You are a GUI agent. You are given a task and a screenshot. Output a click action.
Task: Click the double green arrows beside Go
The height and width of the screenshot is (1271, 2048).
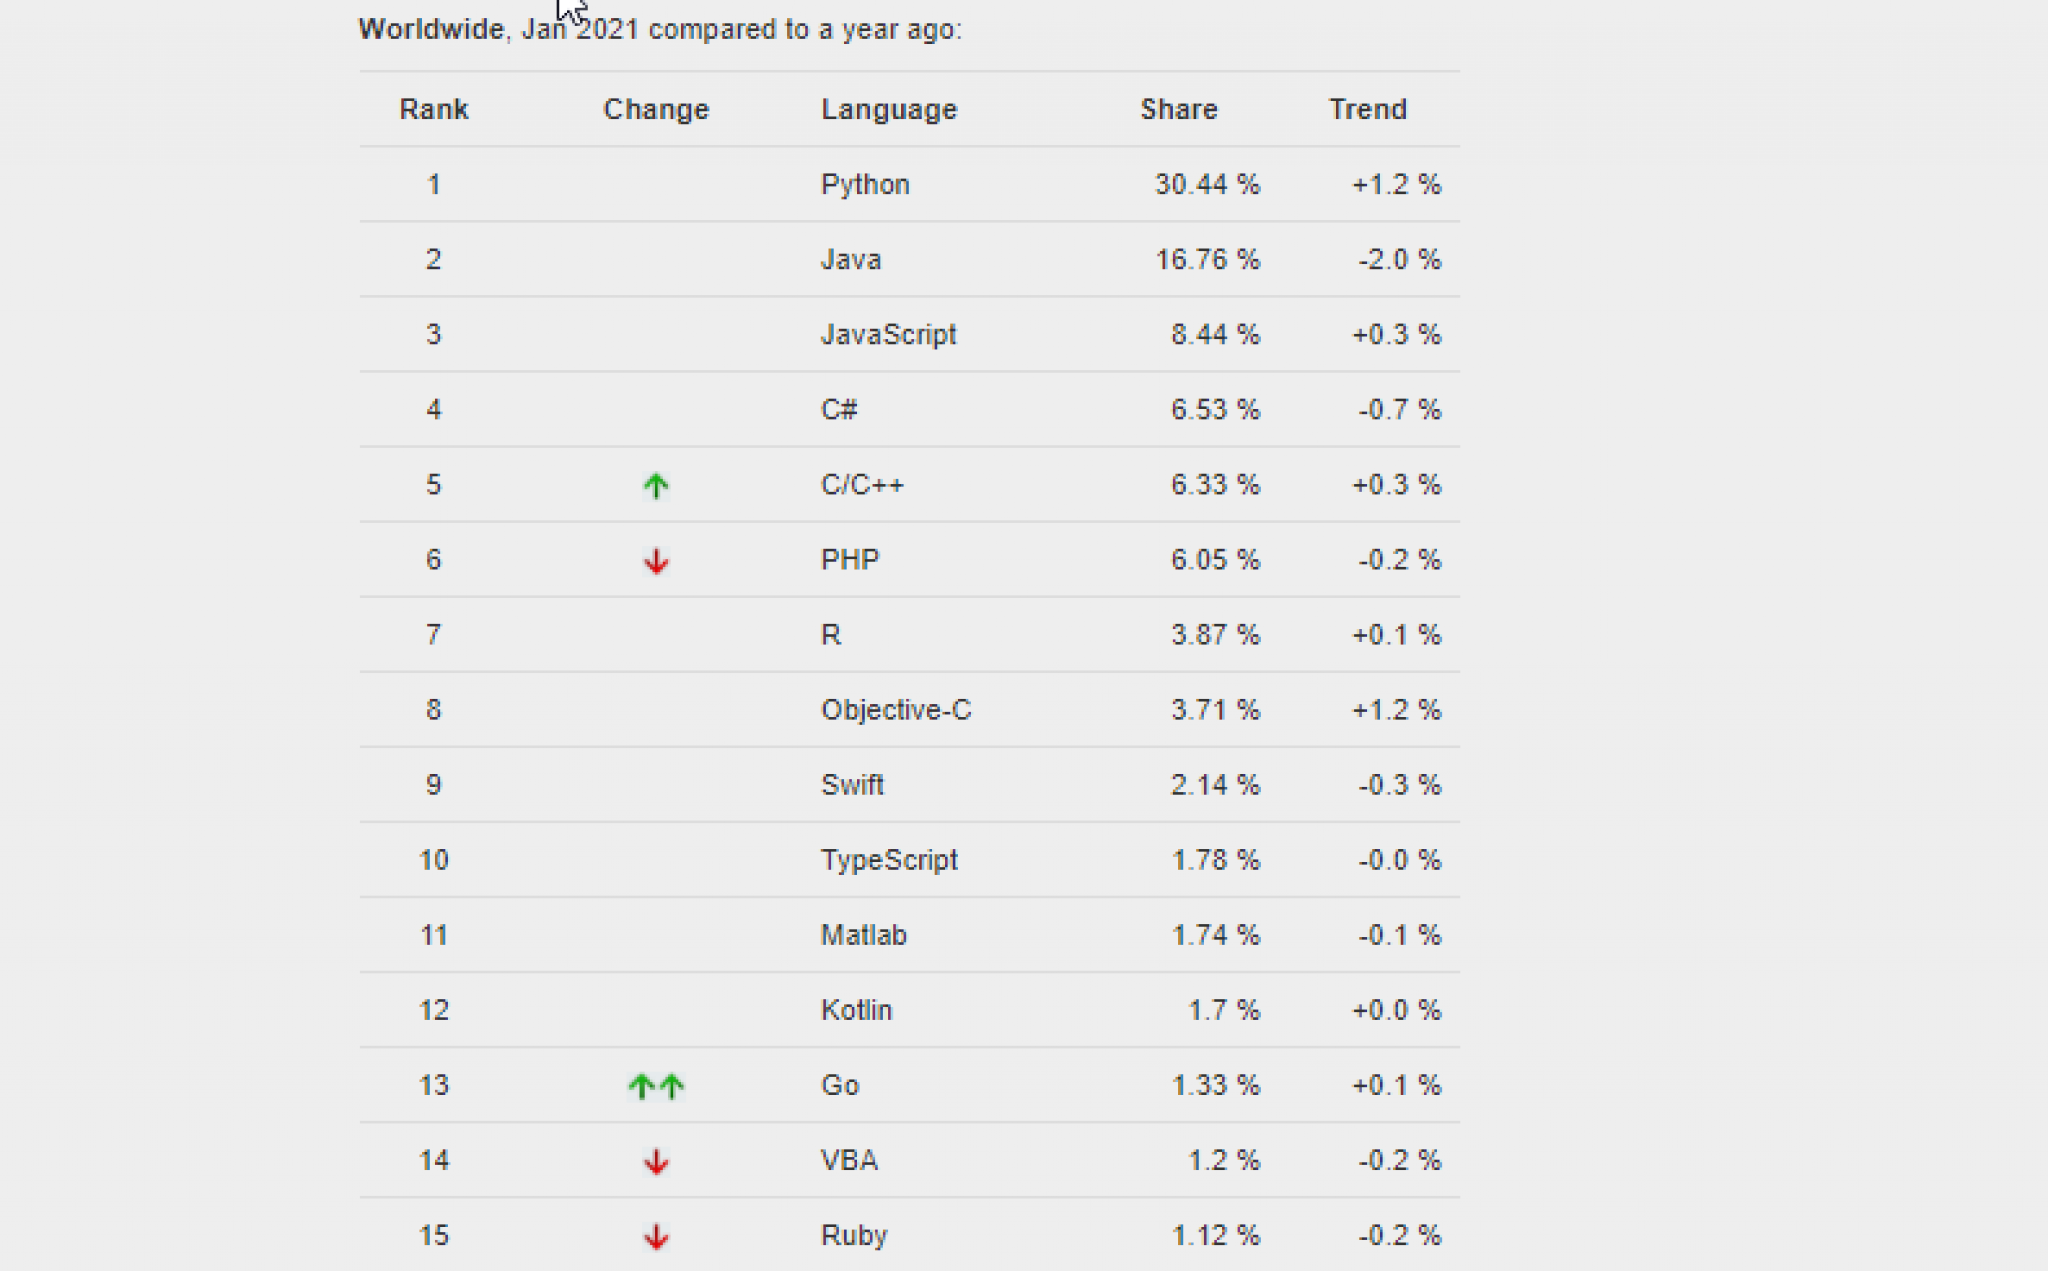pyautogui.click(x=656, y=1086)
